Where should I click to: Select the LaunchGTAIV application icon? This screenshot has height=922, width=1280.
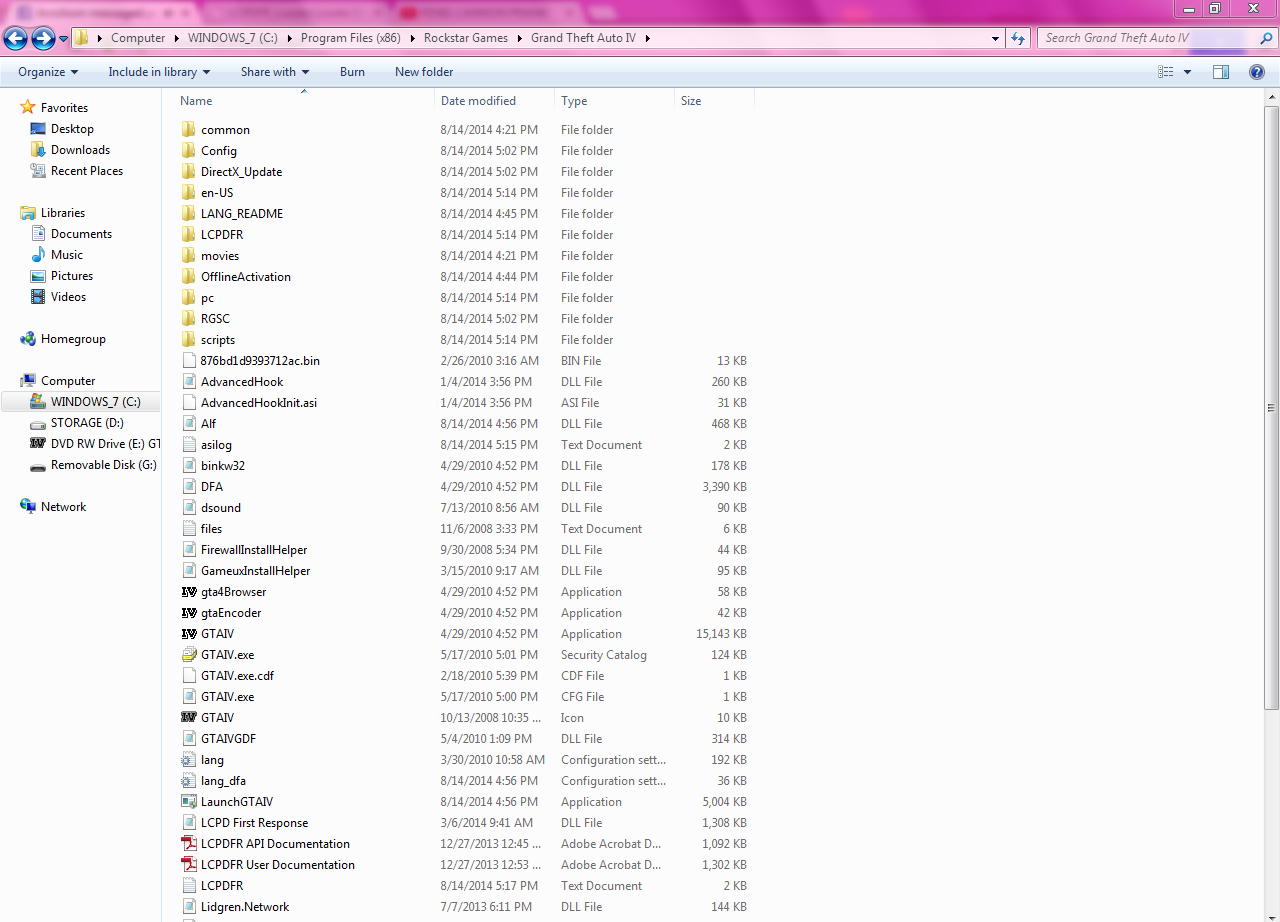[x=189, y=802]
